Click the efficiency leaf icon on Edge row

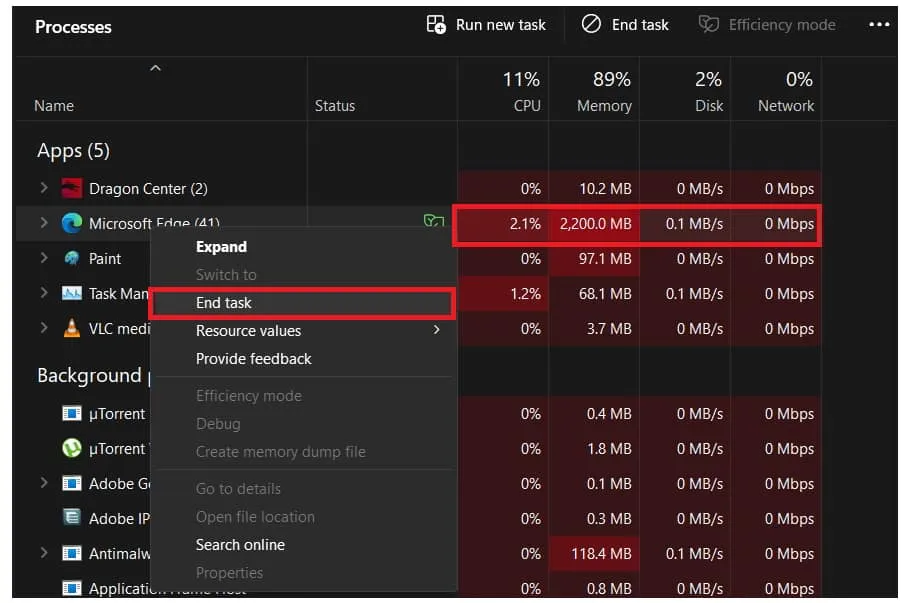[434, 221]
